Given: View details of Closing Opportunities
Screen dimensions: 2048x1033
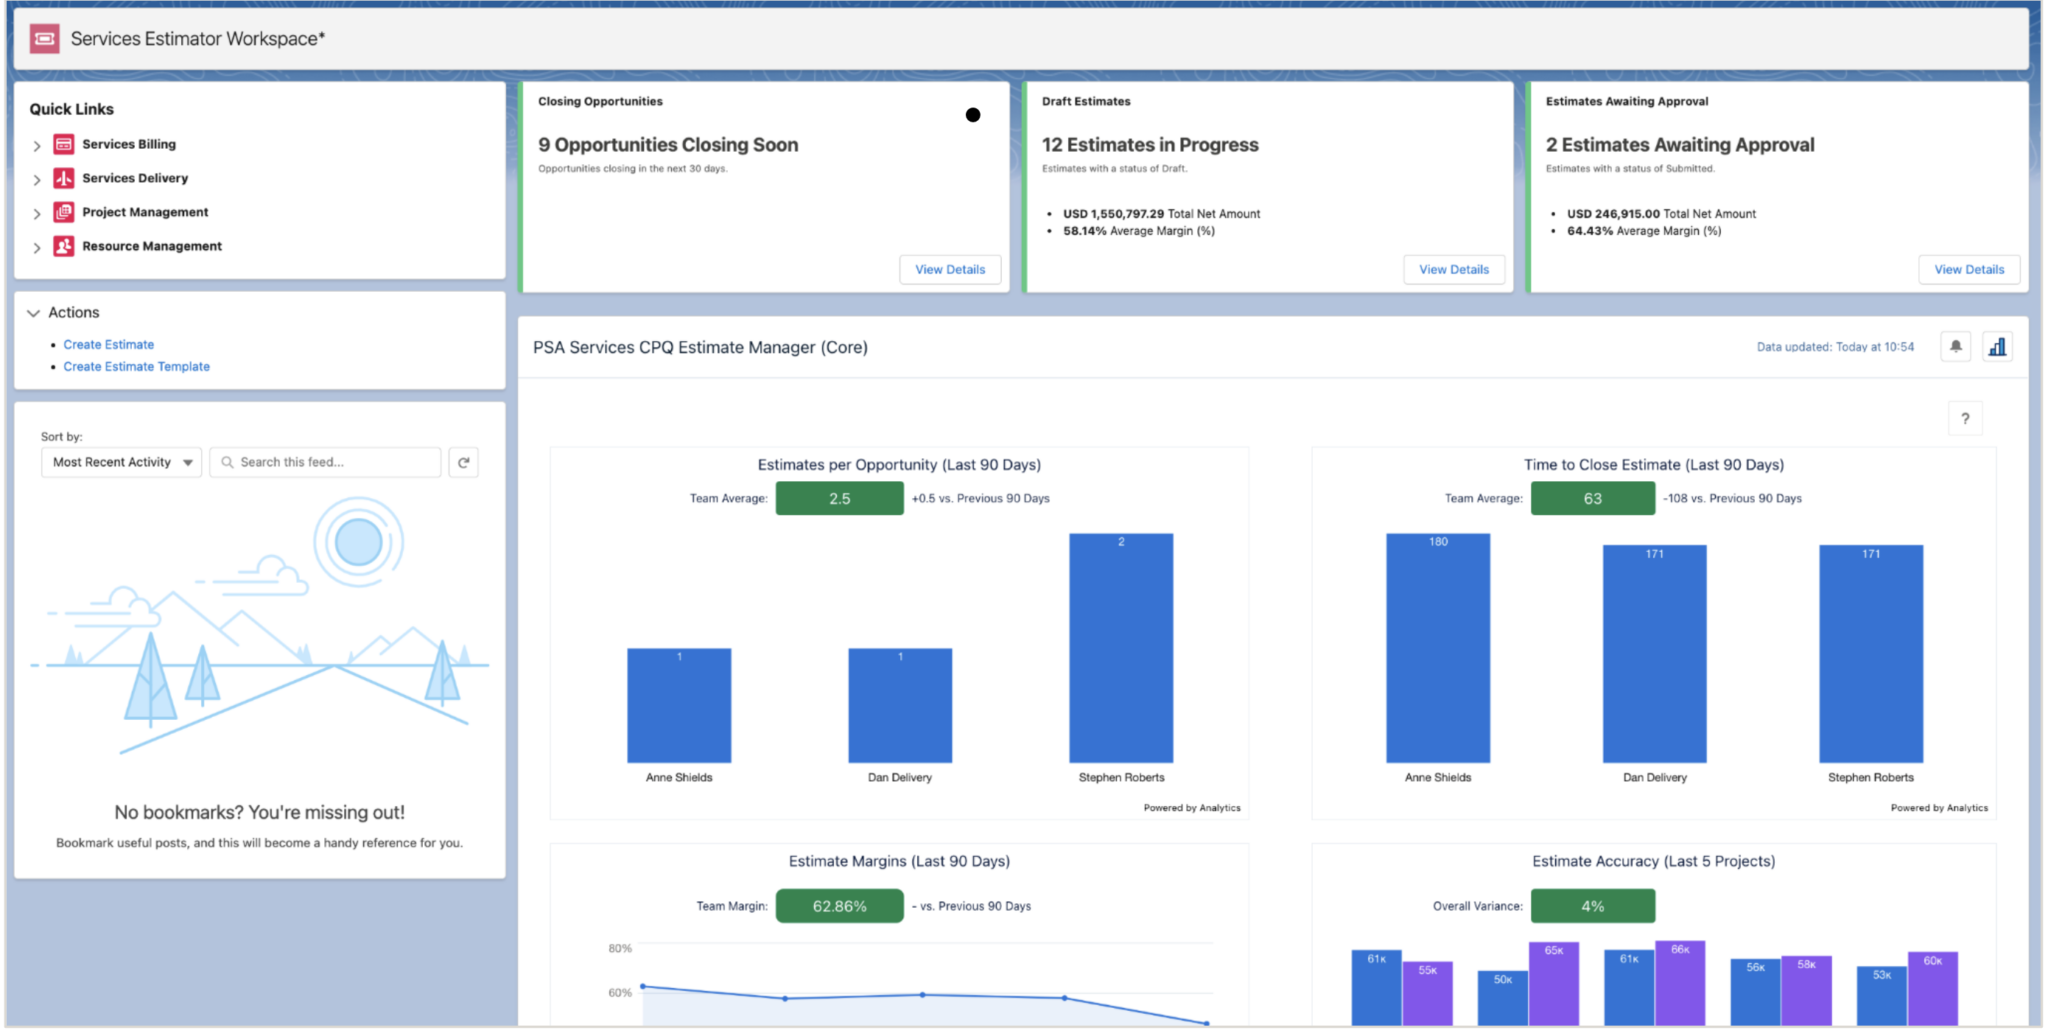Looking at the screenshot, I should 949,269.
